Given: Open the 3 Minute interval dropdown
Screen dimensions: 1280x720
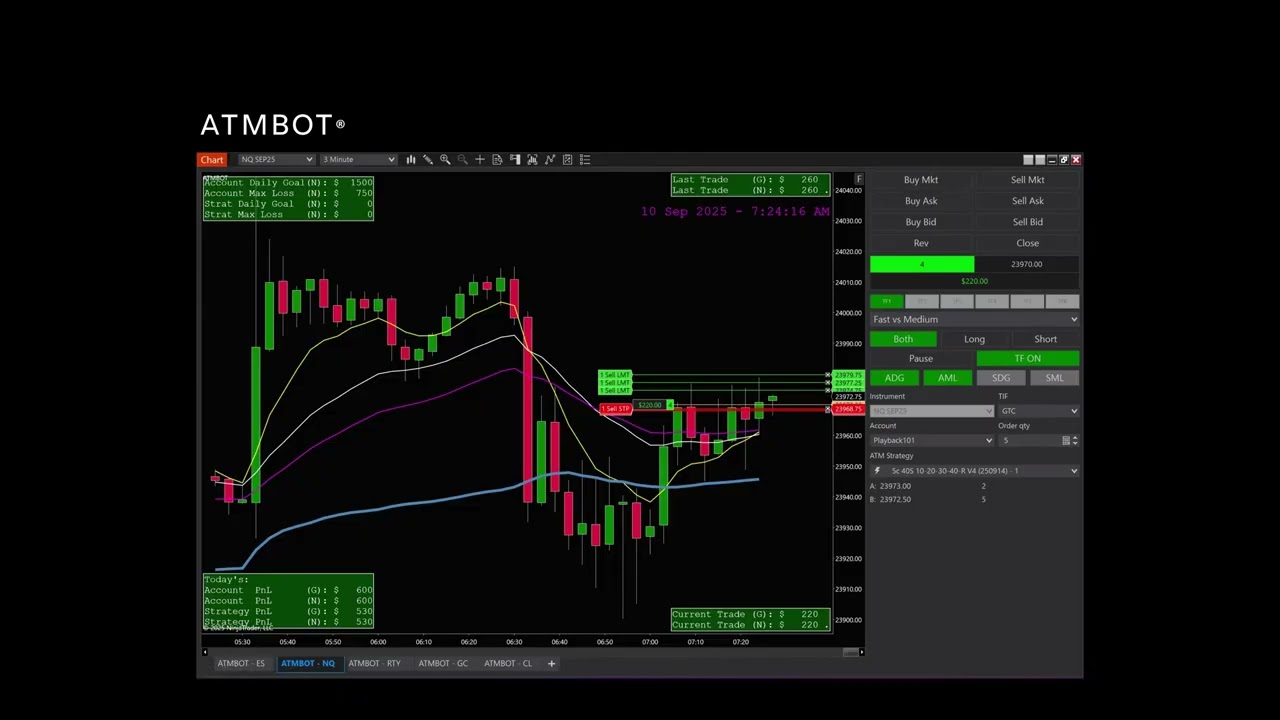Looking at the screenshot, I should [358, 159].
